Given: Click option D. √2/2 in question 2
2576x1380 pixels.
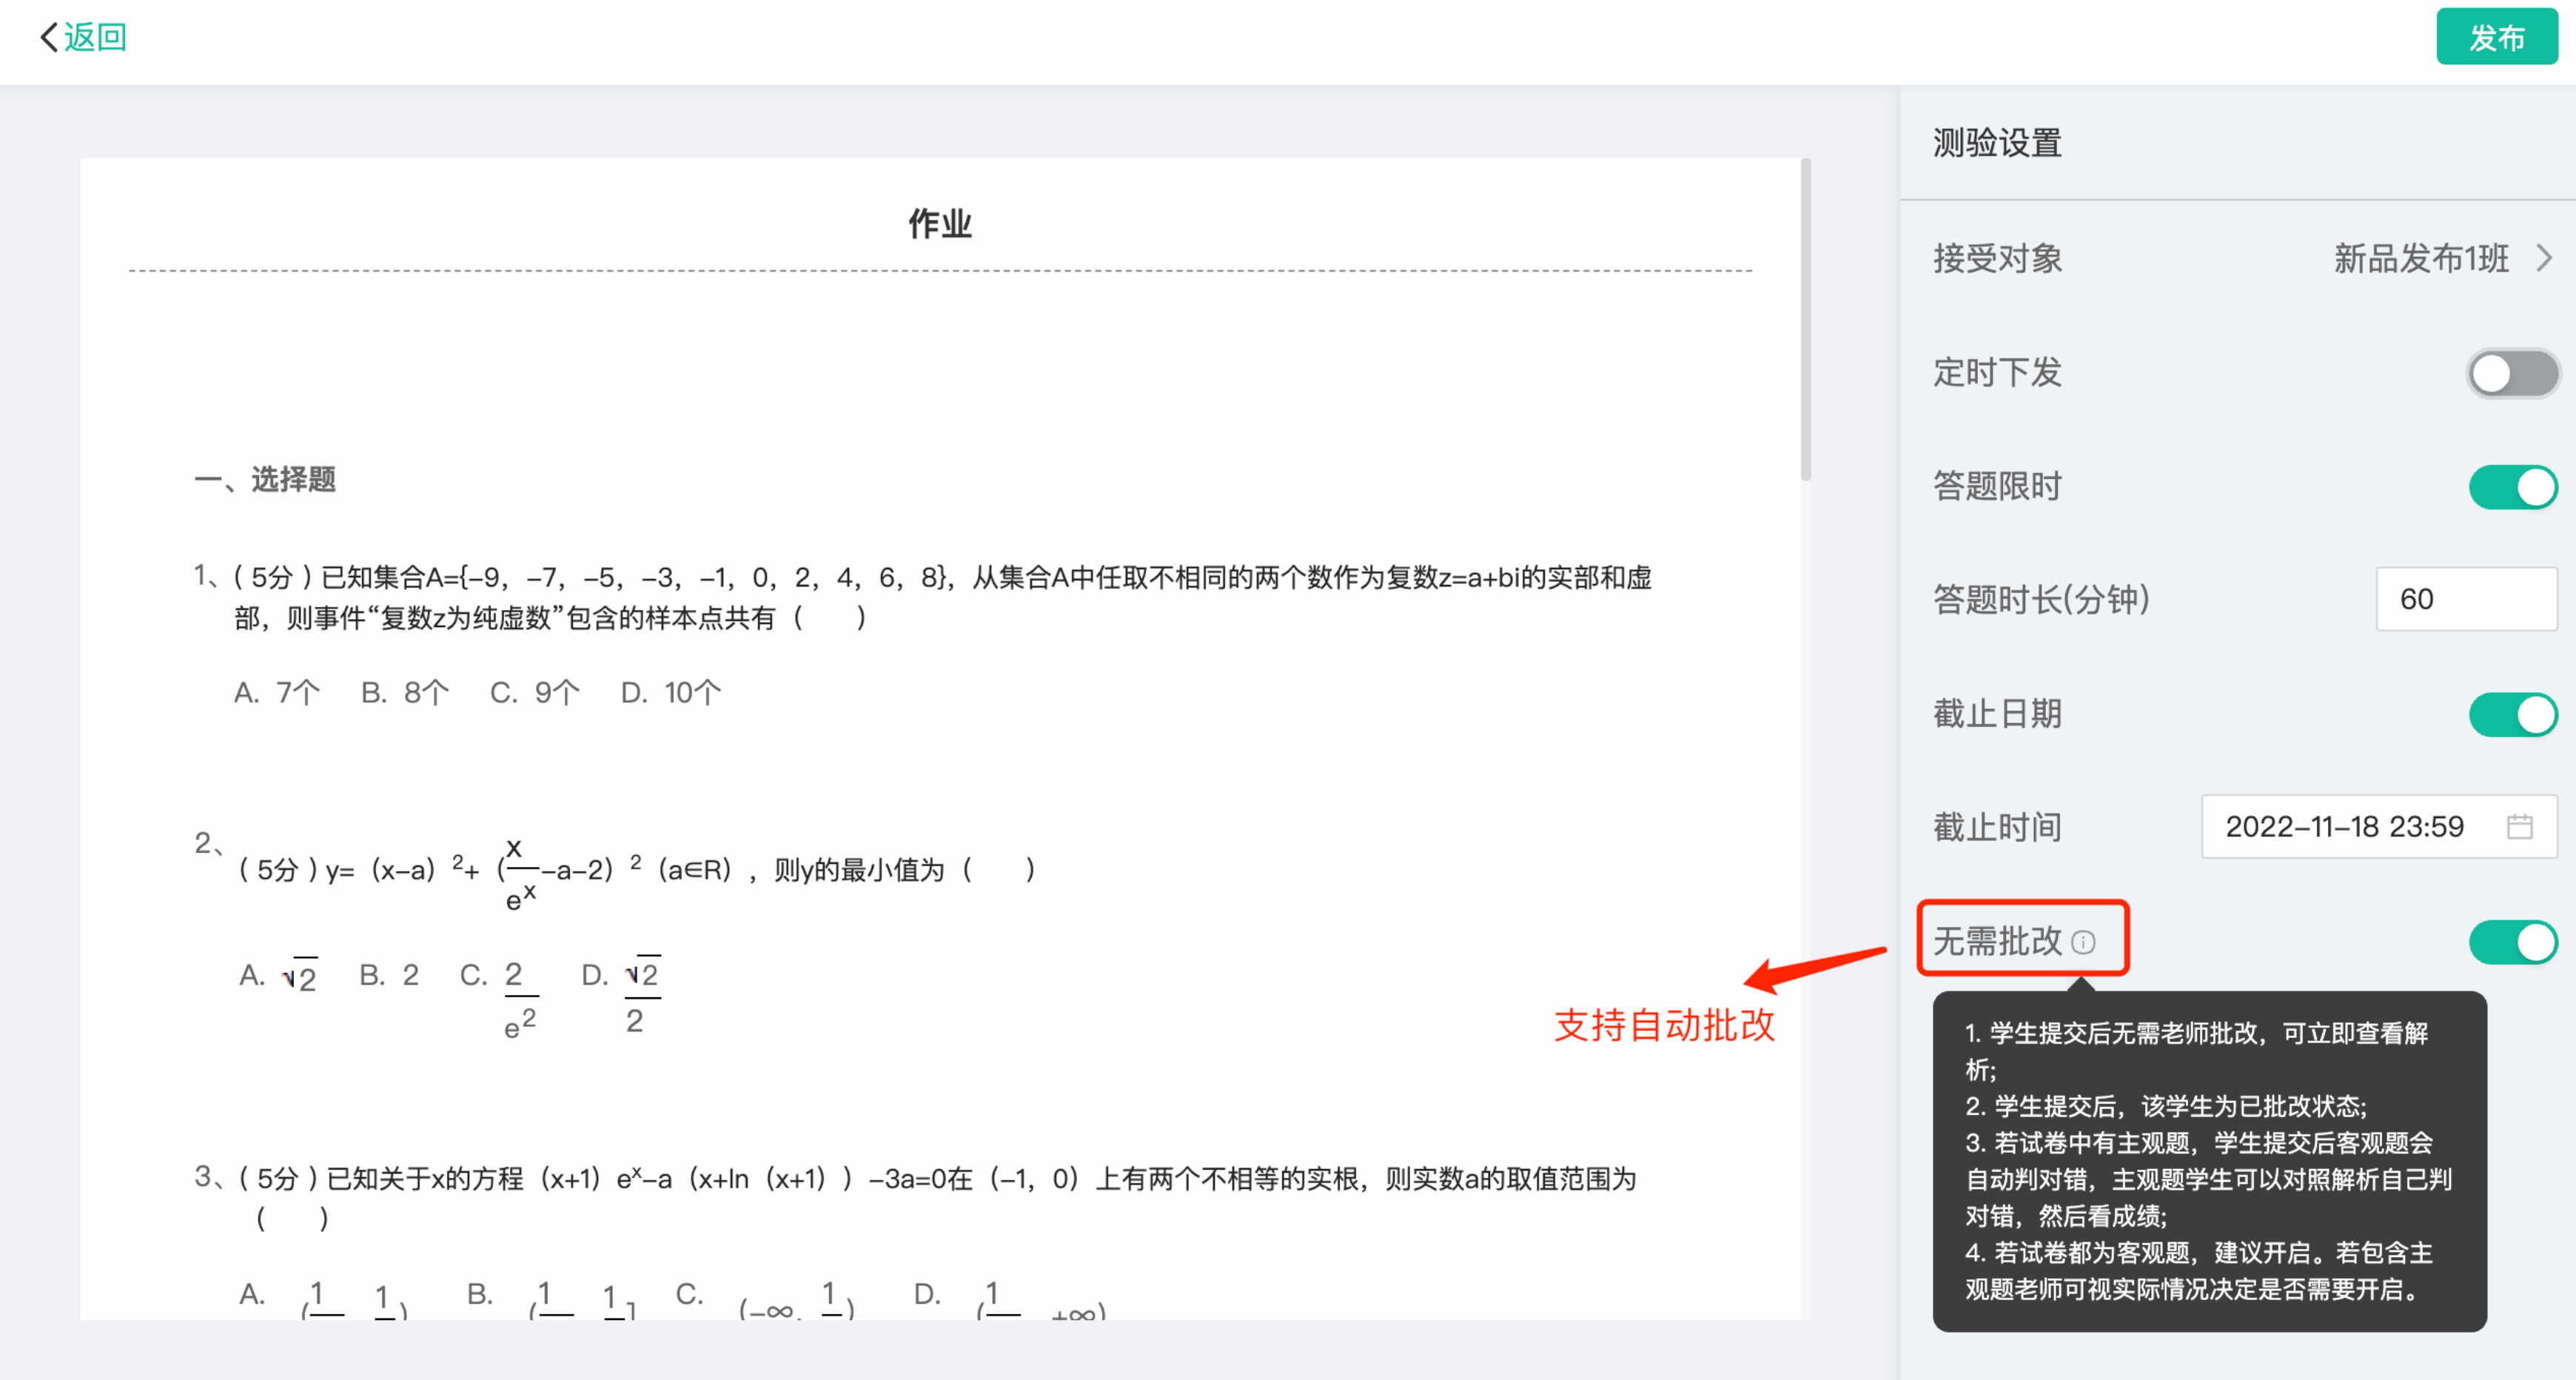Looking at the screenshot, I should [621, 996].
